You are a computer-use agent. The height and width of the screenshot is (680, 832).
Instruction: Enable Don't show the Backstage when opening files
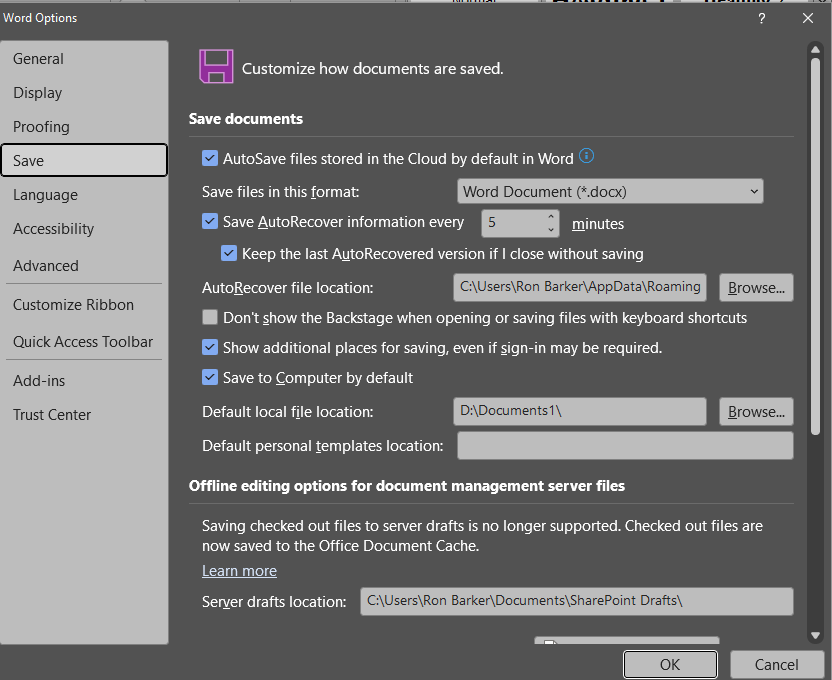[210, 317]
